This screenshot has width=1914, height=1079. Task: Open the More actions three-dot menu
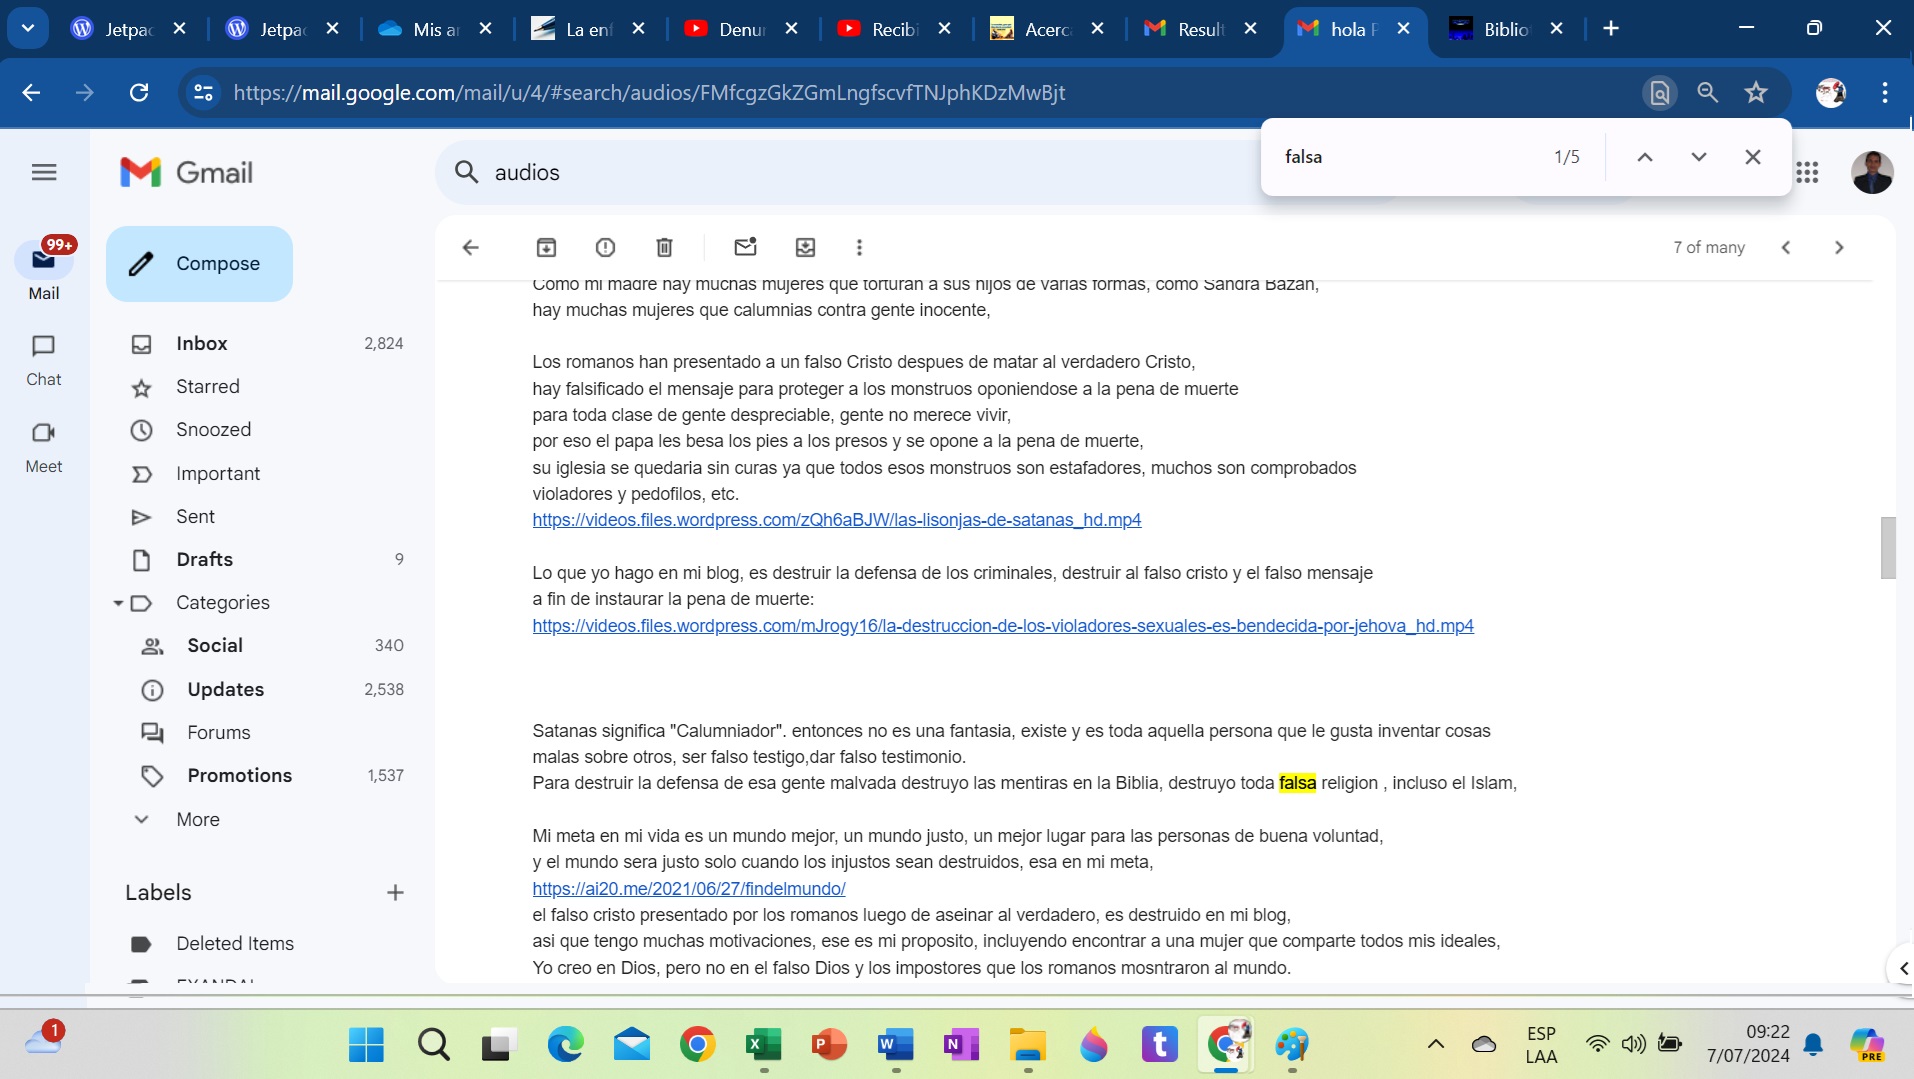tap(859, 247)
